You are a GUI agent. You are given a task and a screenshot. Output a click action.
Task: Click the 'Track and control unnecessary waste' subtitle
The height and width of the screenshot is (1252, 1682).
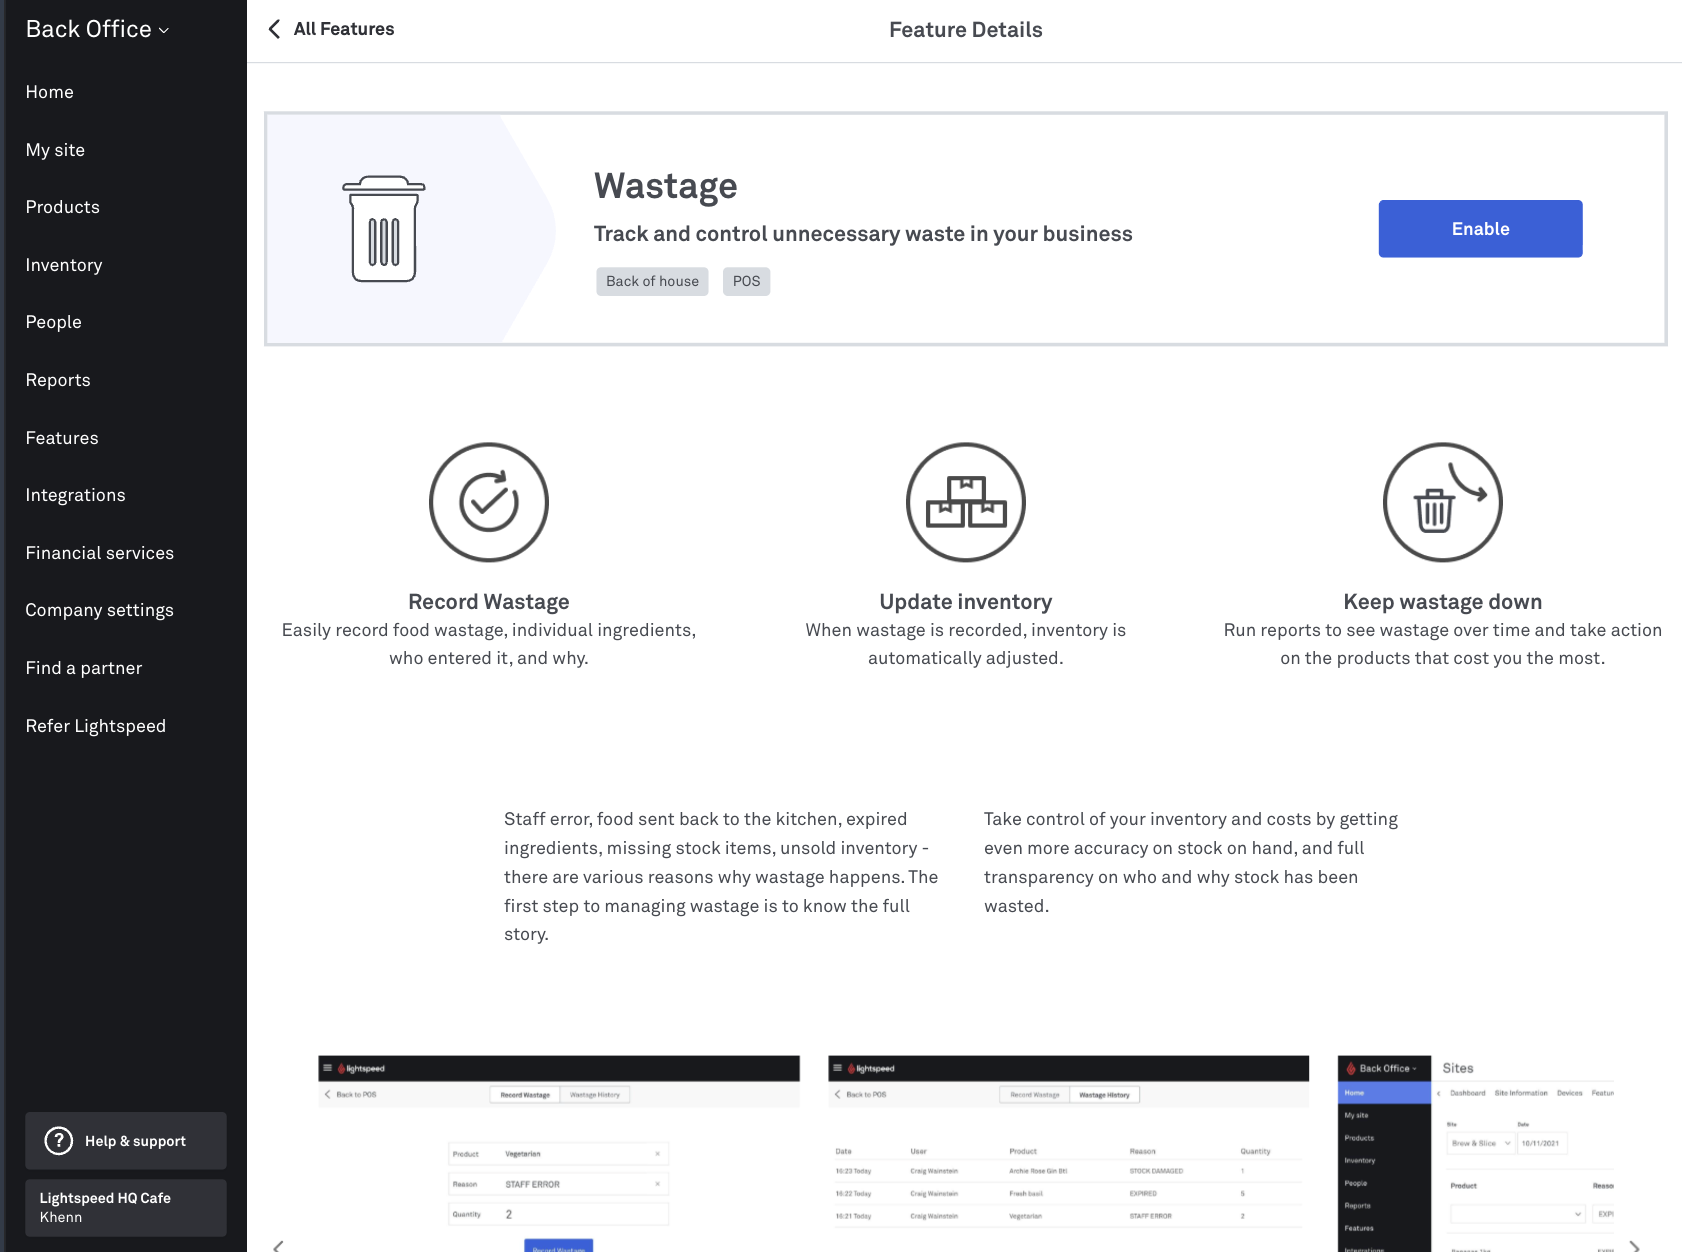863,234
